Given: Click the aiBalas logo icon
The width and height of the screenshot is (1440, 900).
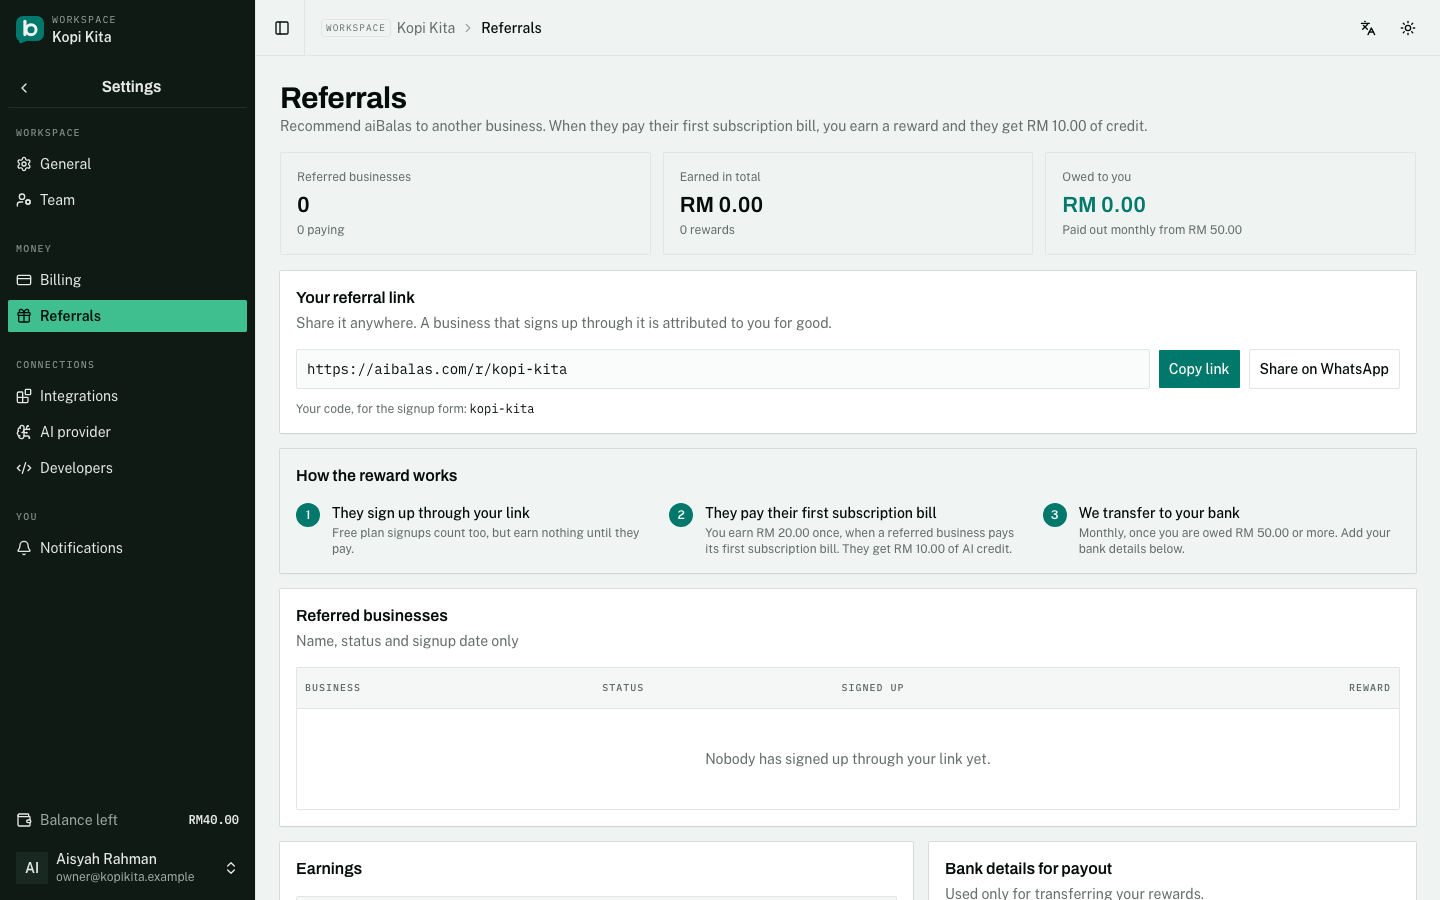Looking at the screenshot, I should click(30, 29).
